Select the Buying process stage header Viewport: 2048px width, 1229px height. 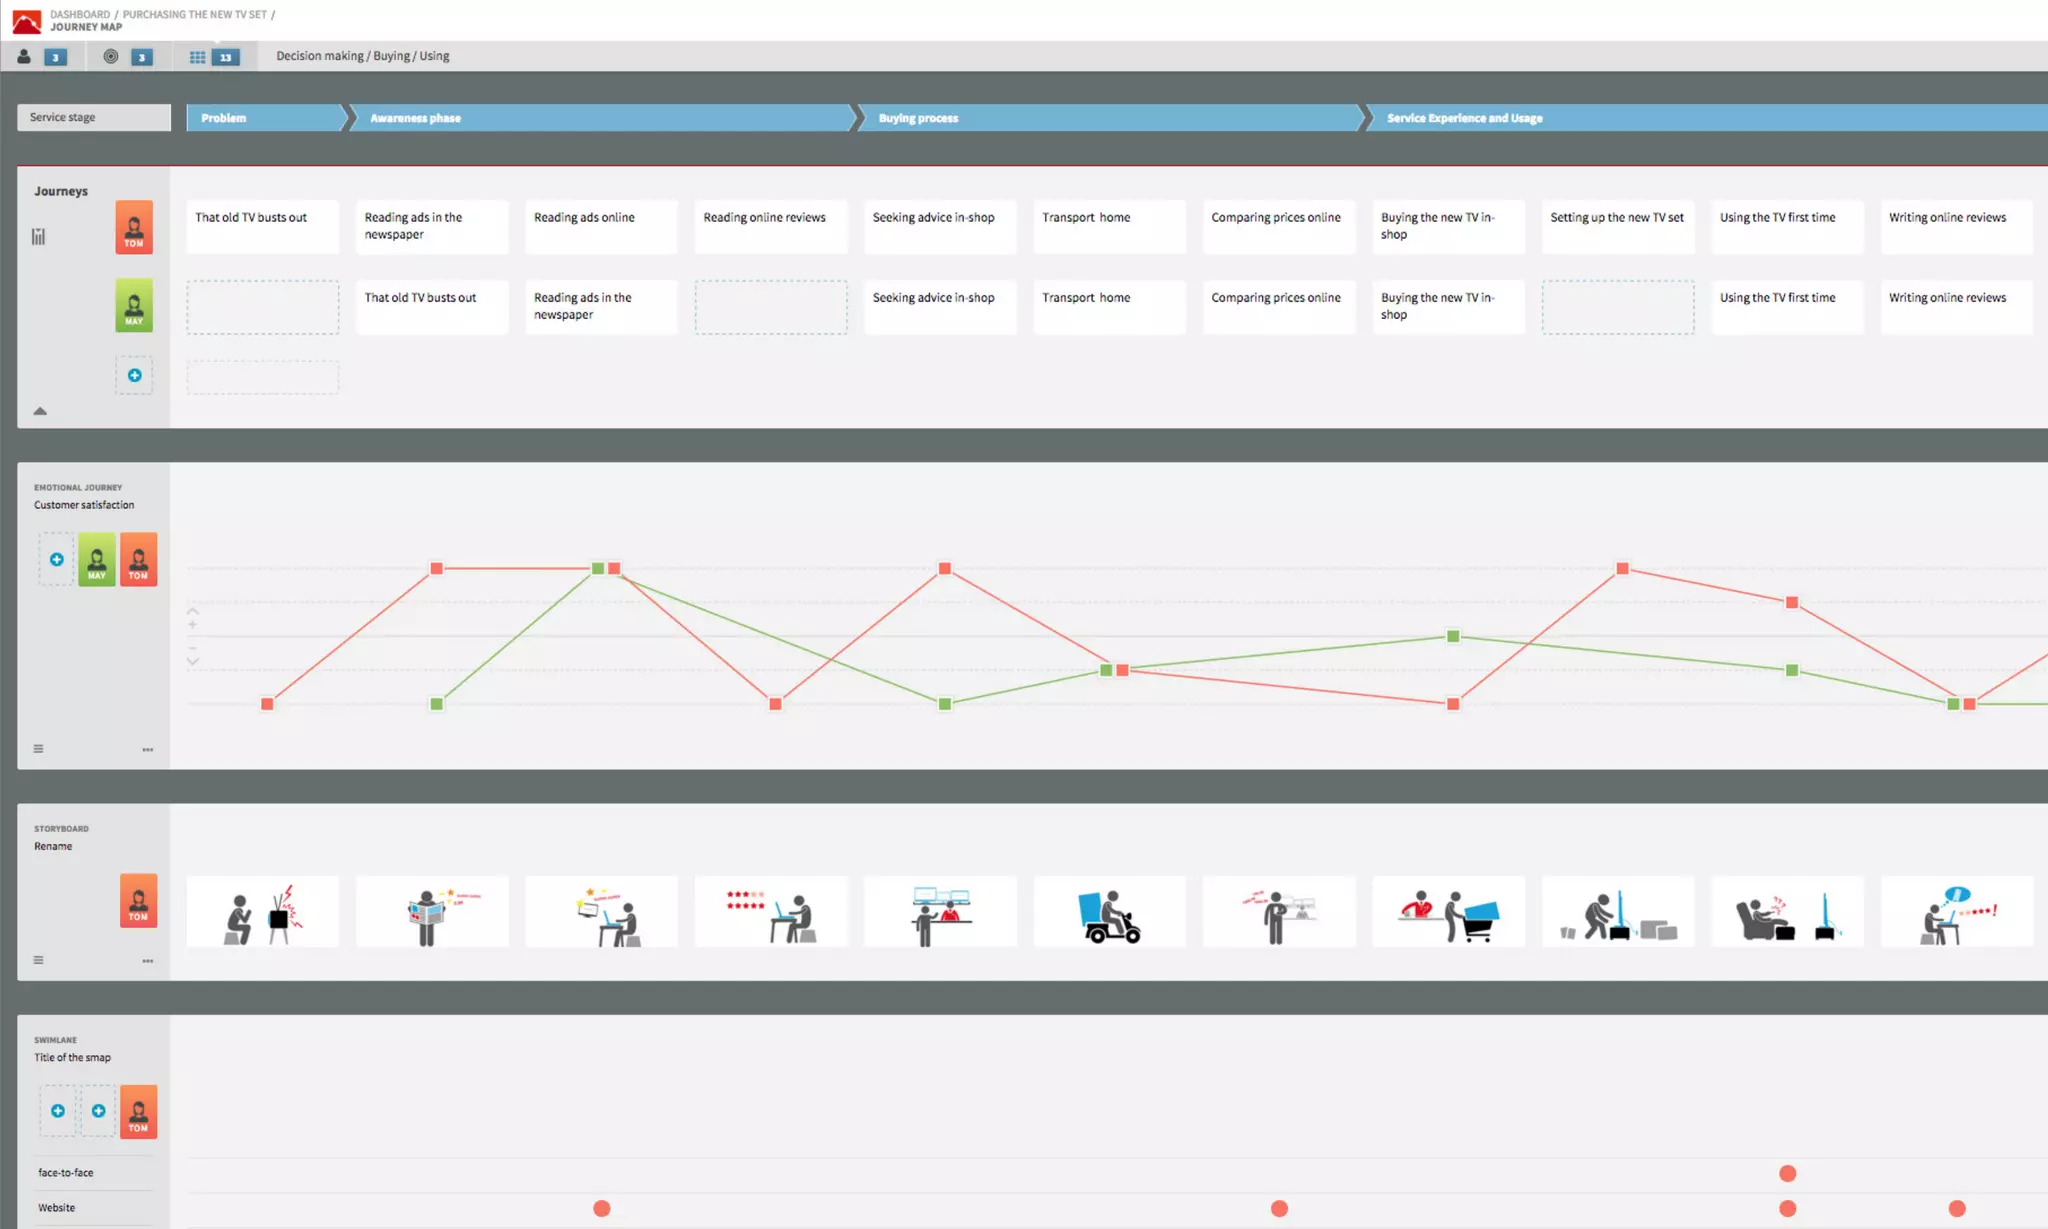[918, 118]
